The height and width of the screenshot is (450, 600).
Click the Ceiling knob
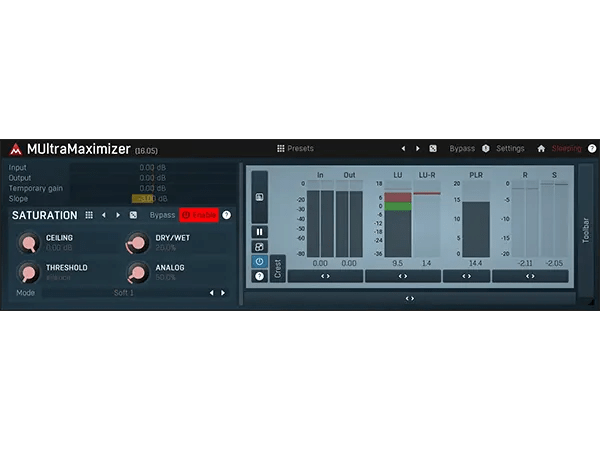tap(28, 243)
